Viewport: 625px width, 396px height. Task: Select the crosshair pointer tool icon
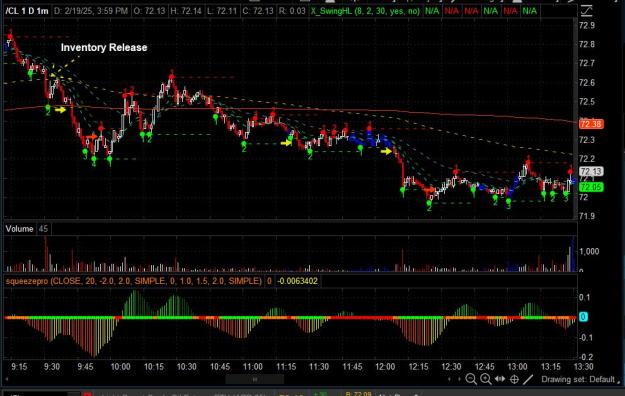pos(514,379)
